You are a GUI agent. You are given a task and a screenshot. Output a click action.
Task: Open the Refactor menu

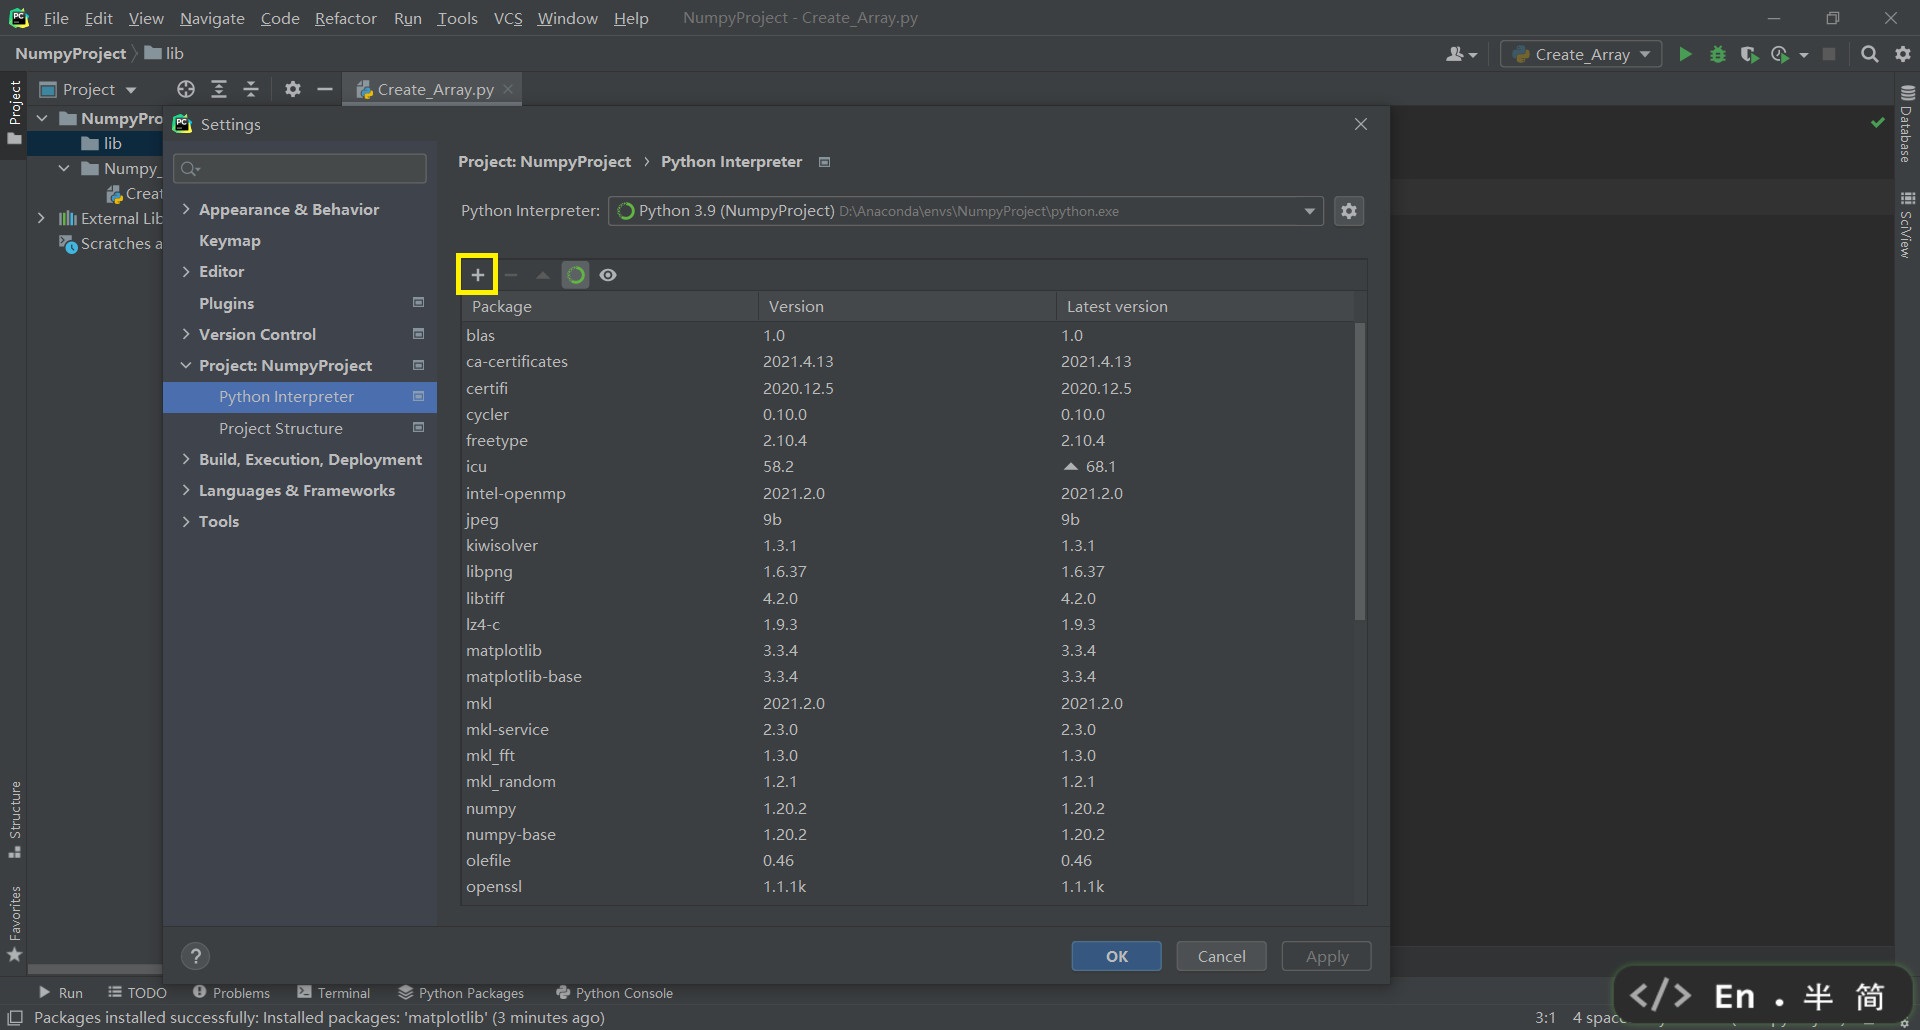coord(345,18)
